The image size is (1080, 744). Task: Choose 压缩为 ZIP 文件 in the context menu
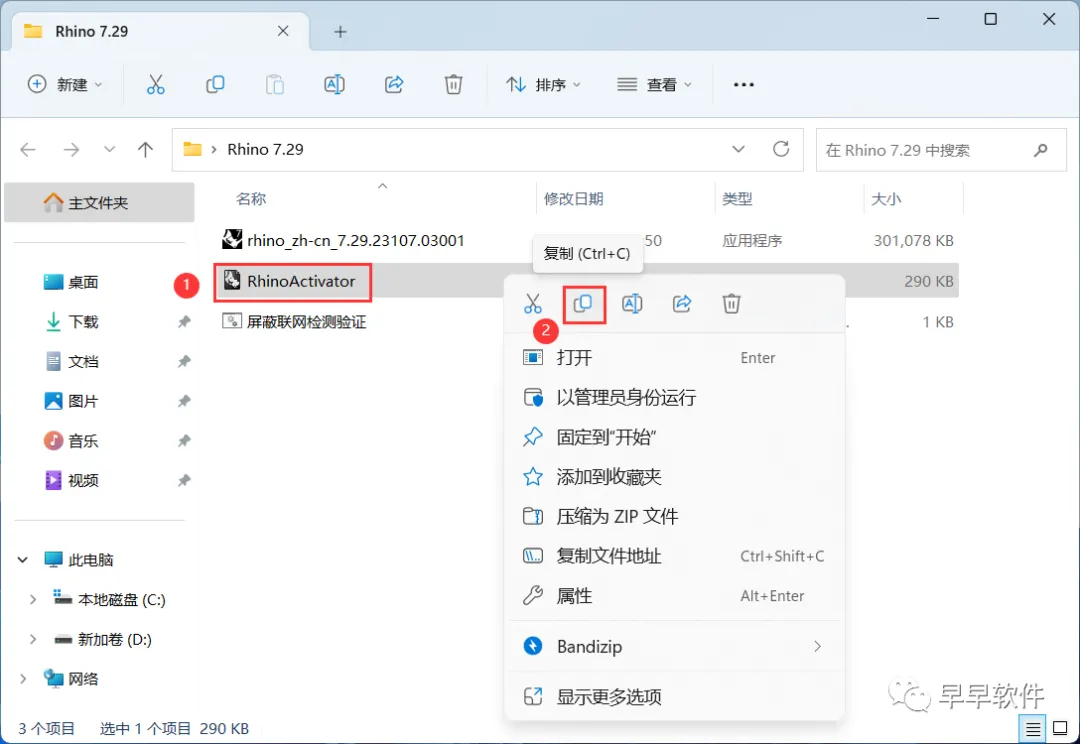coord(674,517)
